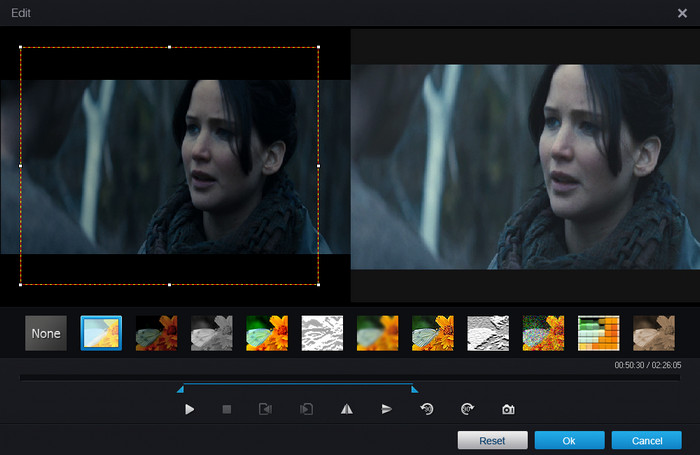Screen dimensions: 700x455
Task: Rotate video 90 degrees counterclockwise
Action: click(427, 409)
